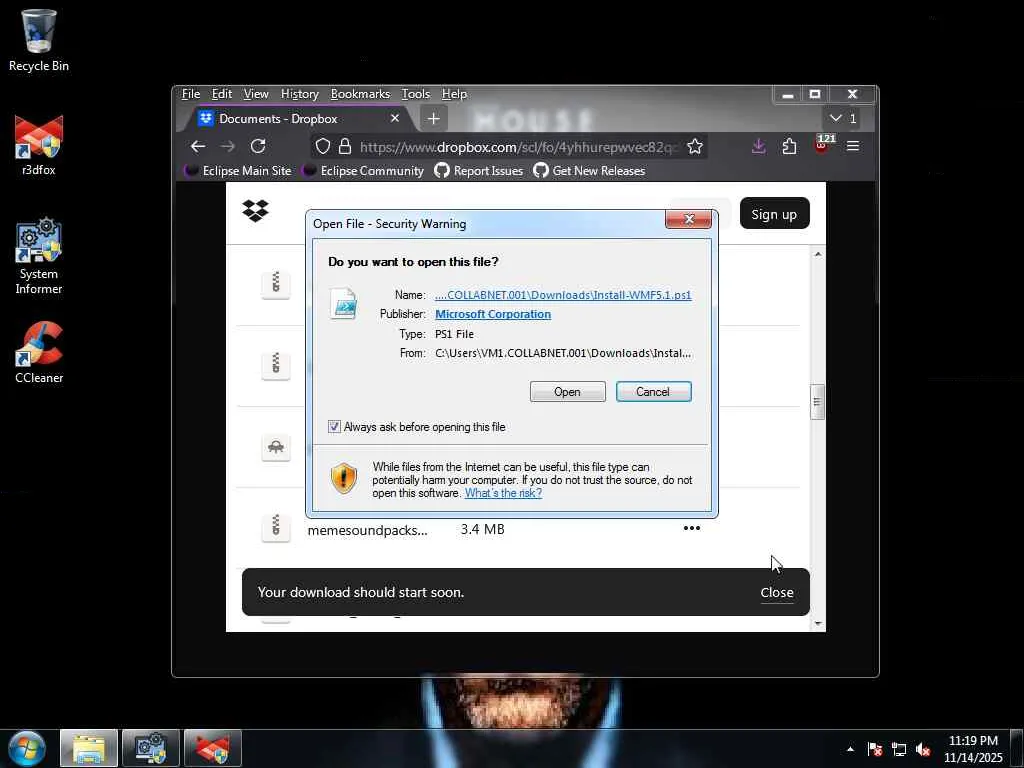
Task: Switch to System Informer in taskbar
Action: coord(151,748)
